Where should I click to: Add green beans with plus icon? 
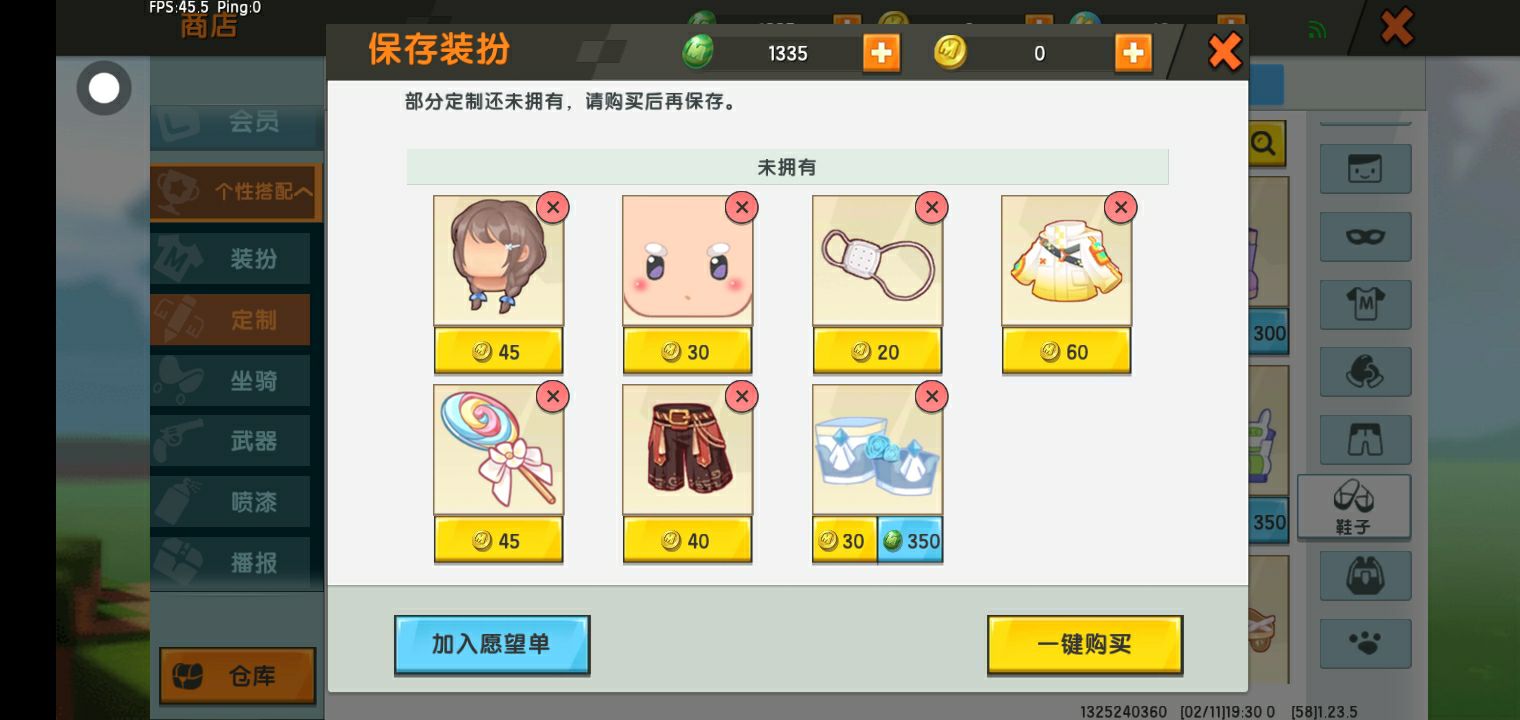pyautogui.click(x=881, y=53)
